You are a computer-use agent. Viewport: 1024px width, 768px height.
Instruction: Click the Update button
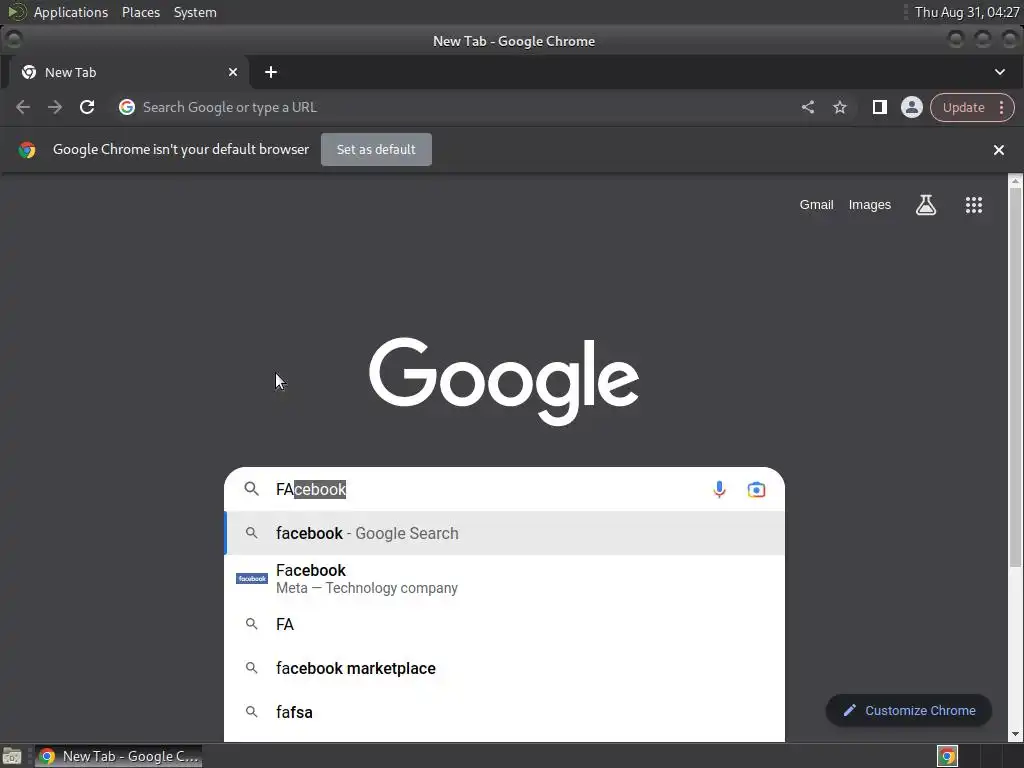[963, 108]
